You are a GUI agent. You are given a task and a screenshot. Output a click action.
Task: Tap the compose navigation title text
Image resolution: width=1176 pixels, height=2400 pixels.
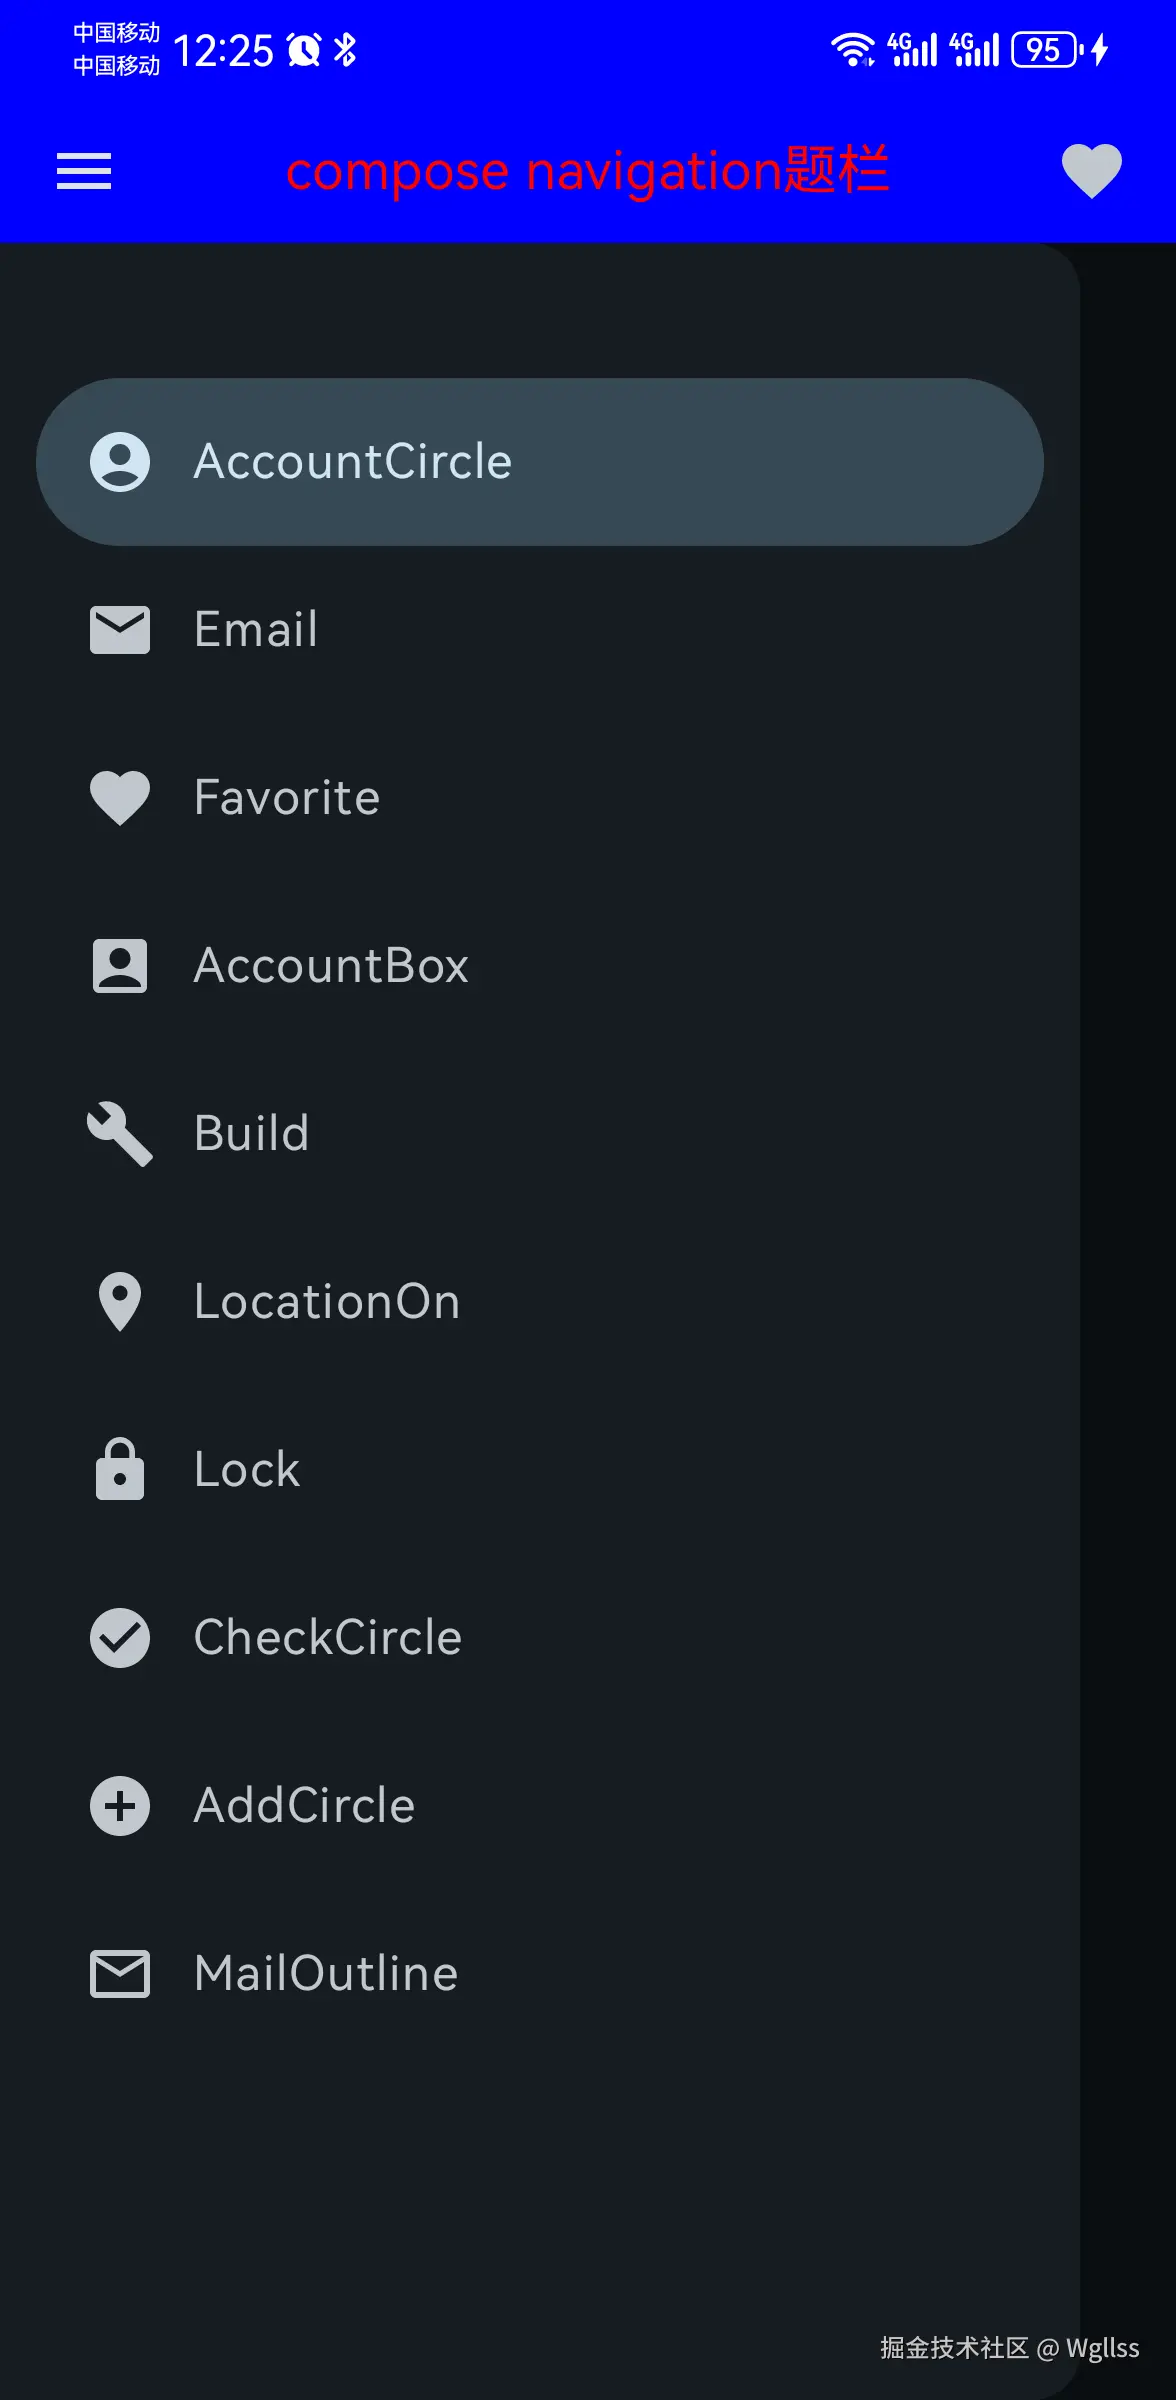587,171
